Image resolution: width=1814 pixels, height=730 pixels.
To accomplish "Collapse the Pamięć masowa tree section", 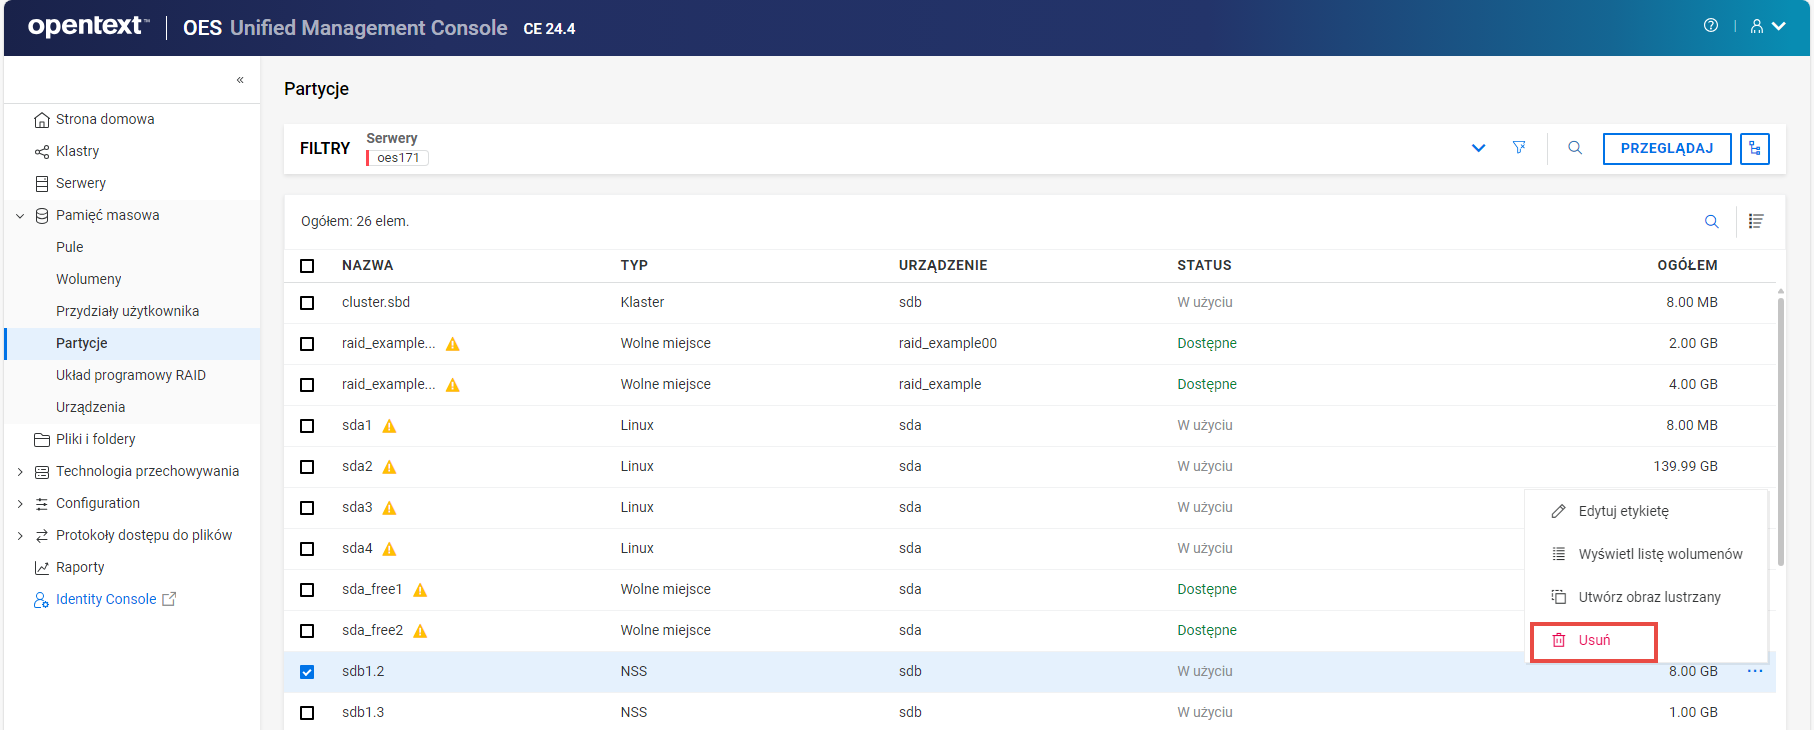I will tap(20, 216).
